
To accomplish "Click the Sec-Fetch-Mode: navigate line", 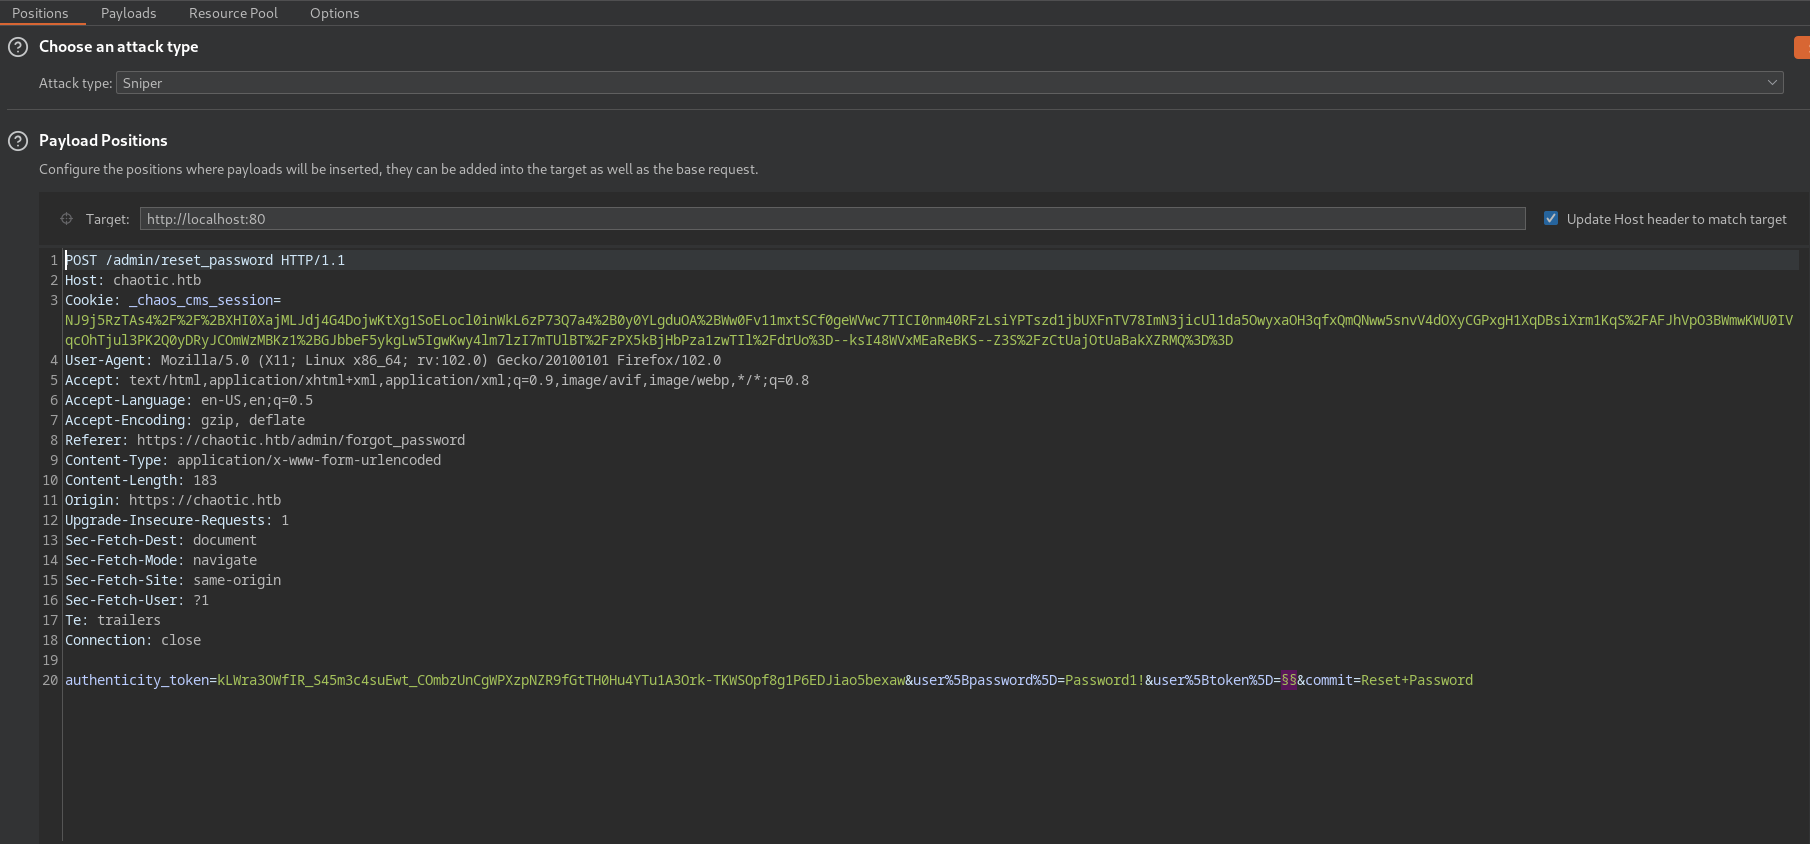I will point(161,560).
